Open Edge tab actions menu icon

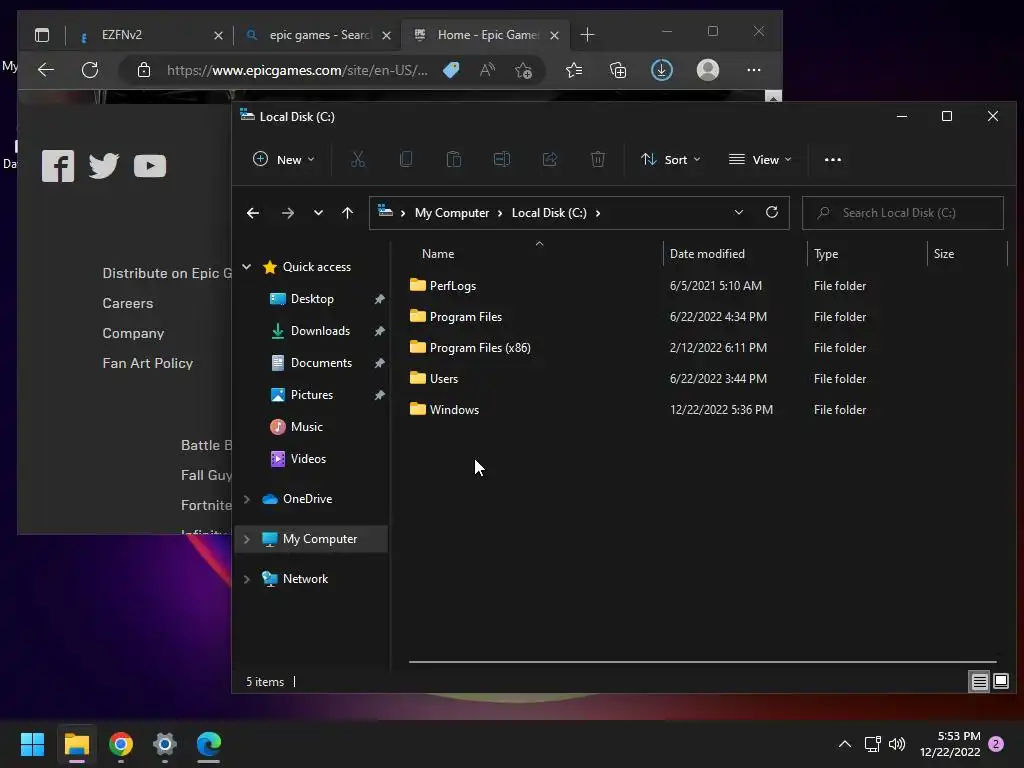point(42,35)
